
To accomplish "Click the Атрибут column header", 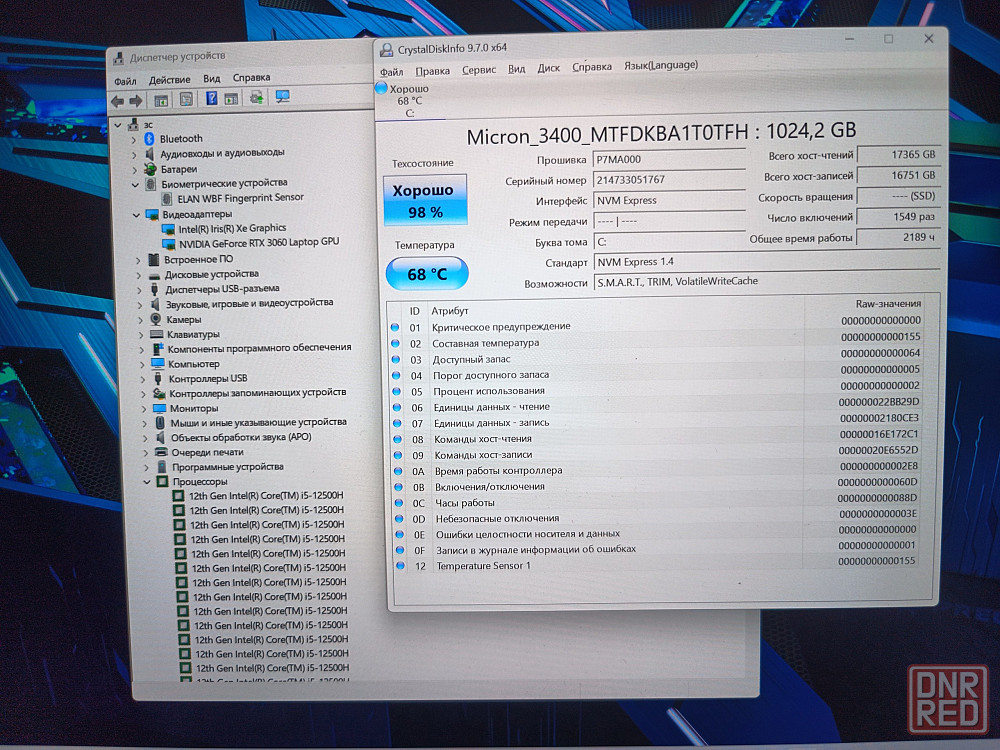I will pos(450,311).
